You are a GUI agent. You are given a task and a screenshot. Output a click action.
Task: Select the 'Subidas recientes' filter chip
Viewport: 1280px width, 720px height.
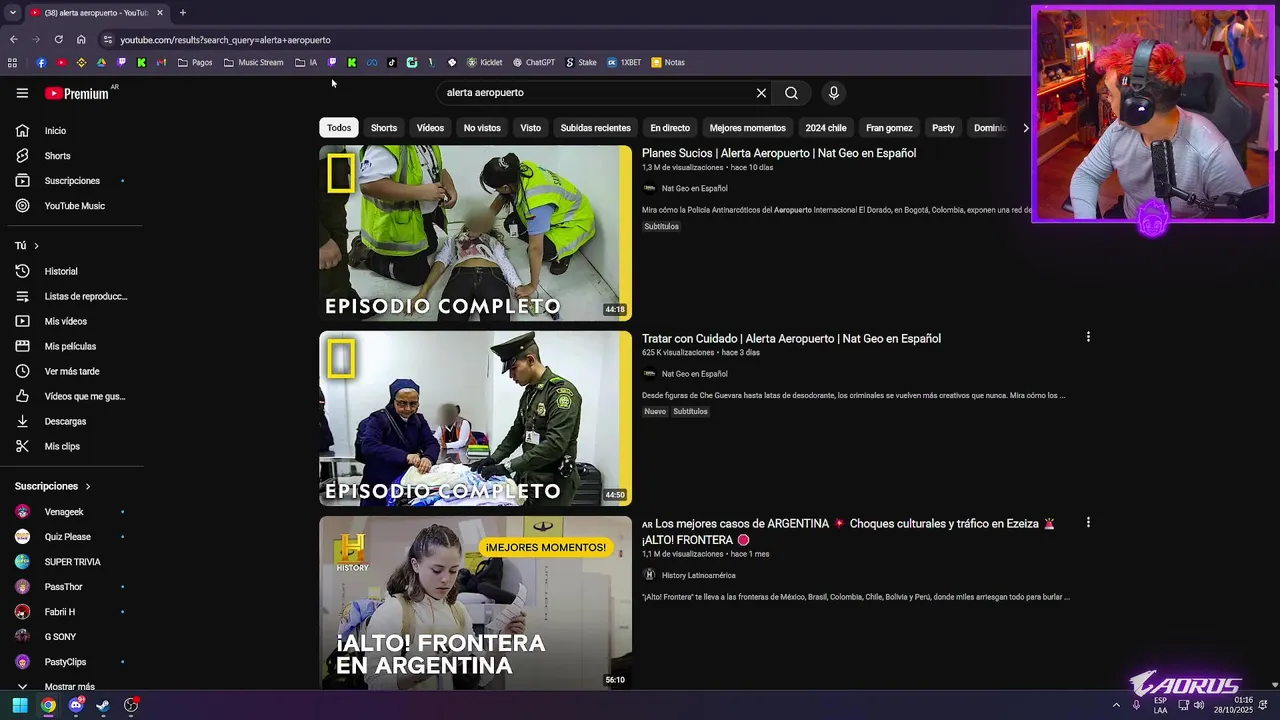pyautogui.click(x=596, y=128)
